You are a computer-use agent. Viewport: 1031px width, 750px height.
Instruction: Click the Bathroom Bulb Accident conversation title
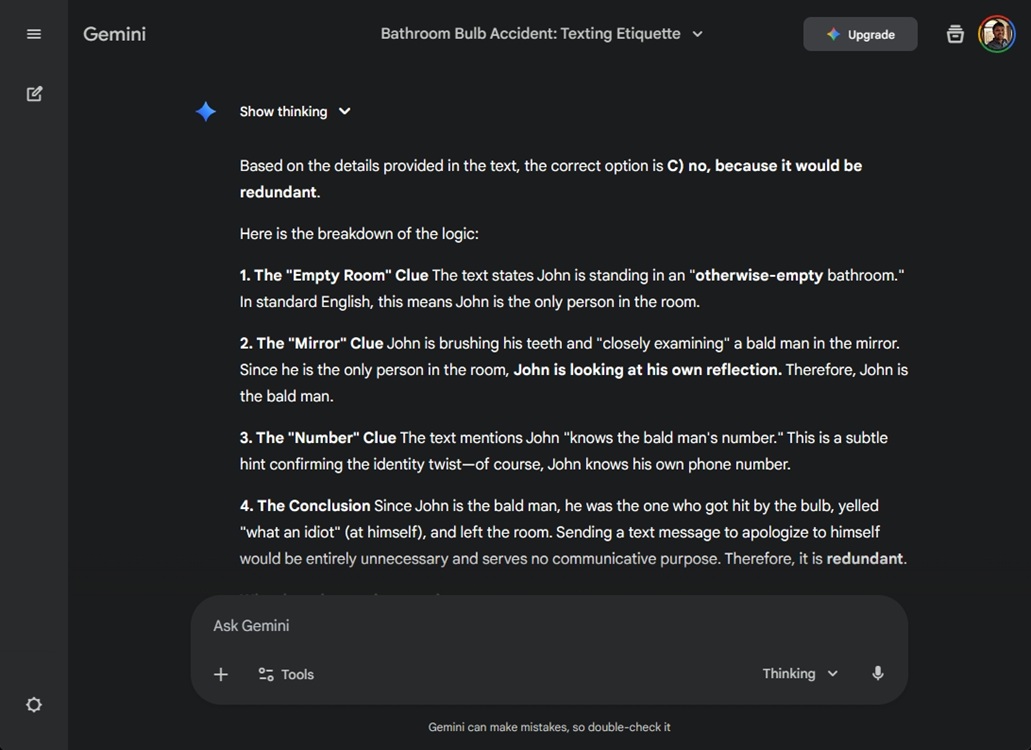(x=530, y=34)
